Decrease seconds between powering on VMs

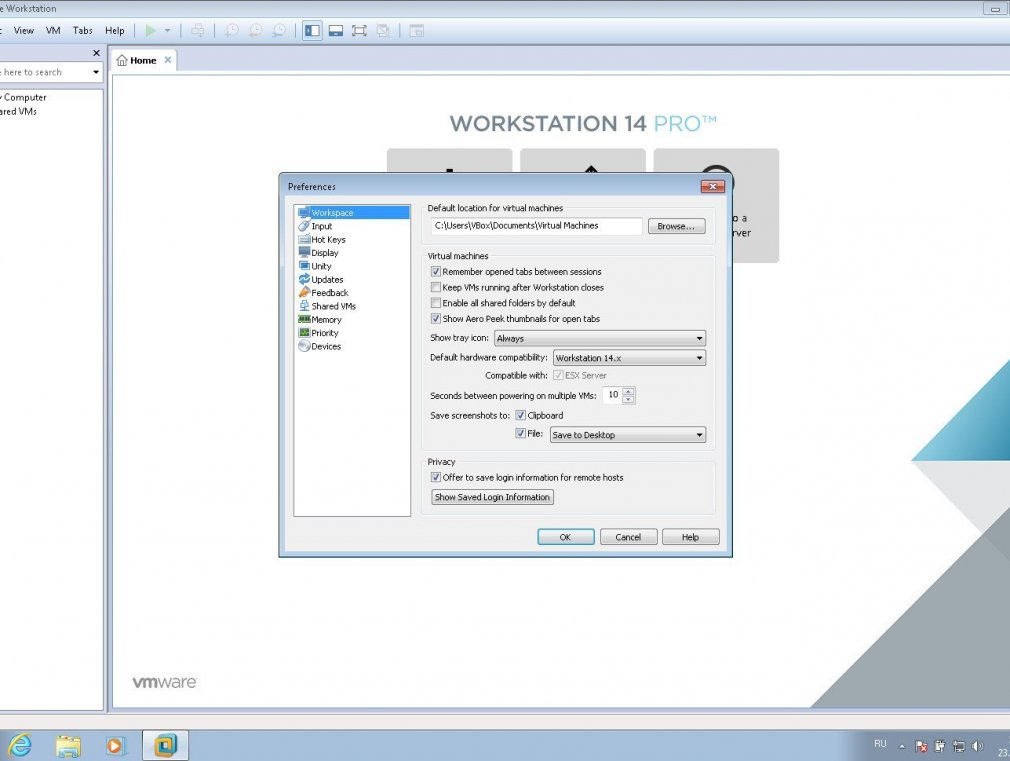(629, 400)
